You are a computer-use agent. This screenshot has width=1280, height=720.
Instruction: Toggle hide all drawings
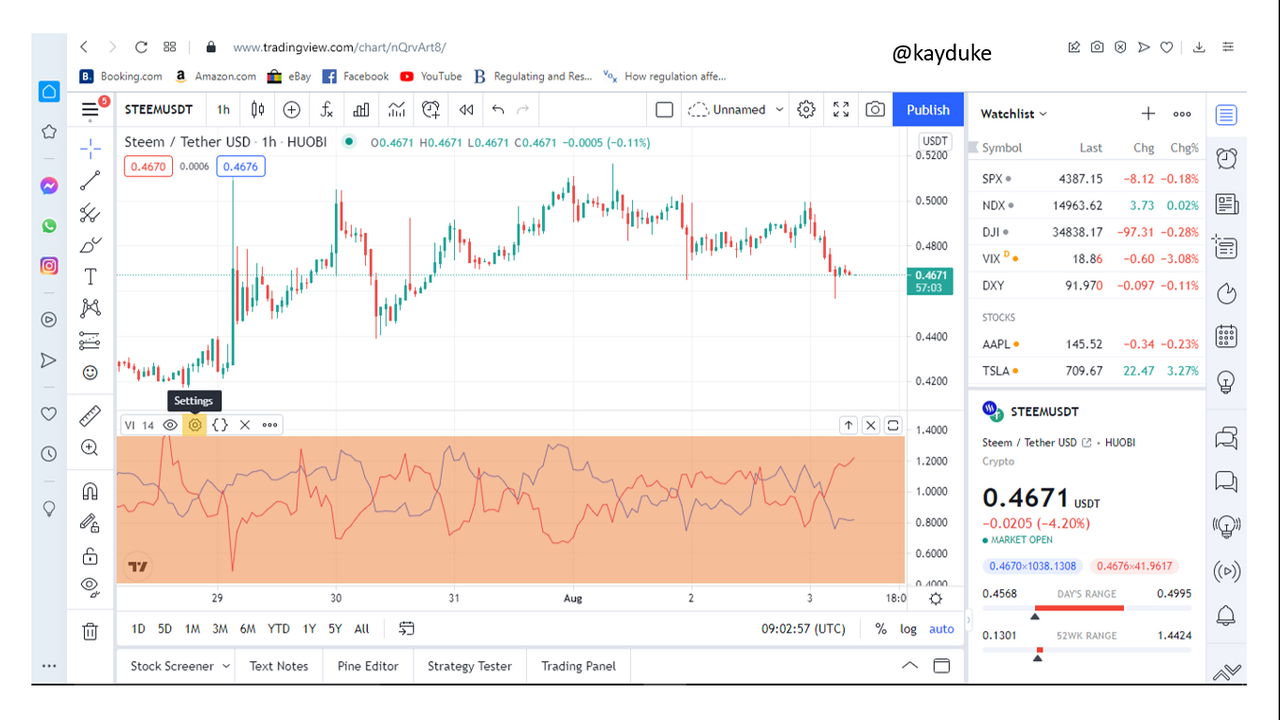pos(90,586)
